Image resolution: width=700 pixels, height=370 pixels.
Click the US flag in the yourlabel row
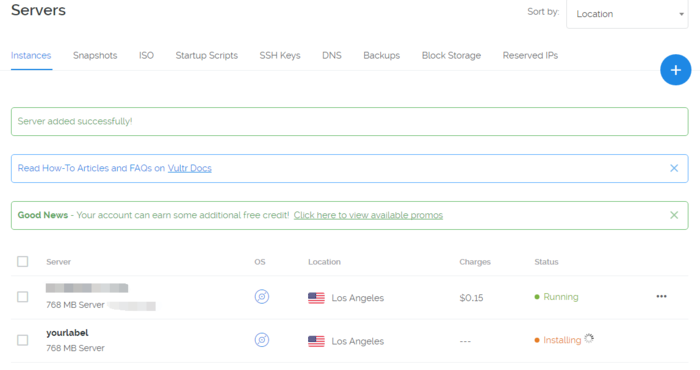316,341
